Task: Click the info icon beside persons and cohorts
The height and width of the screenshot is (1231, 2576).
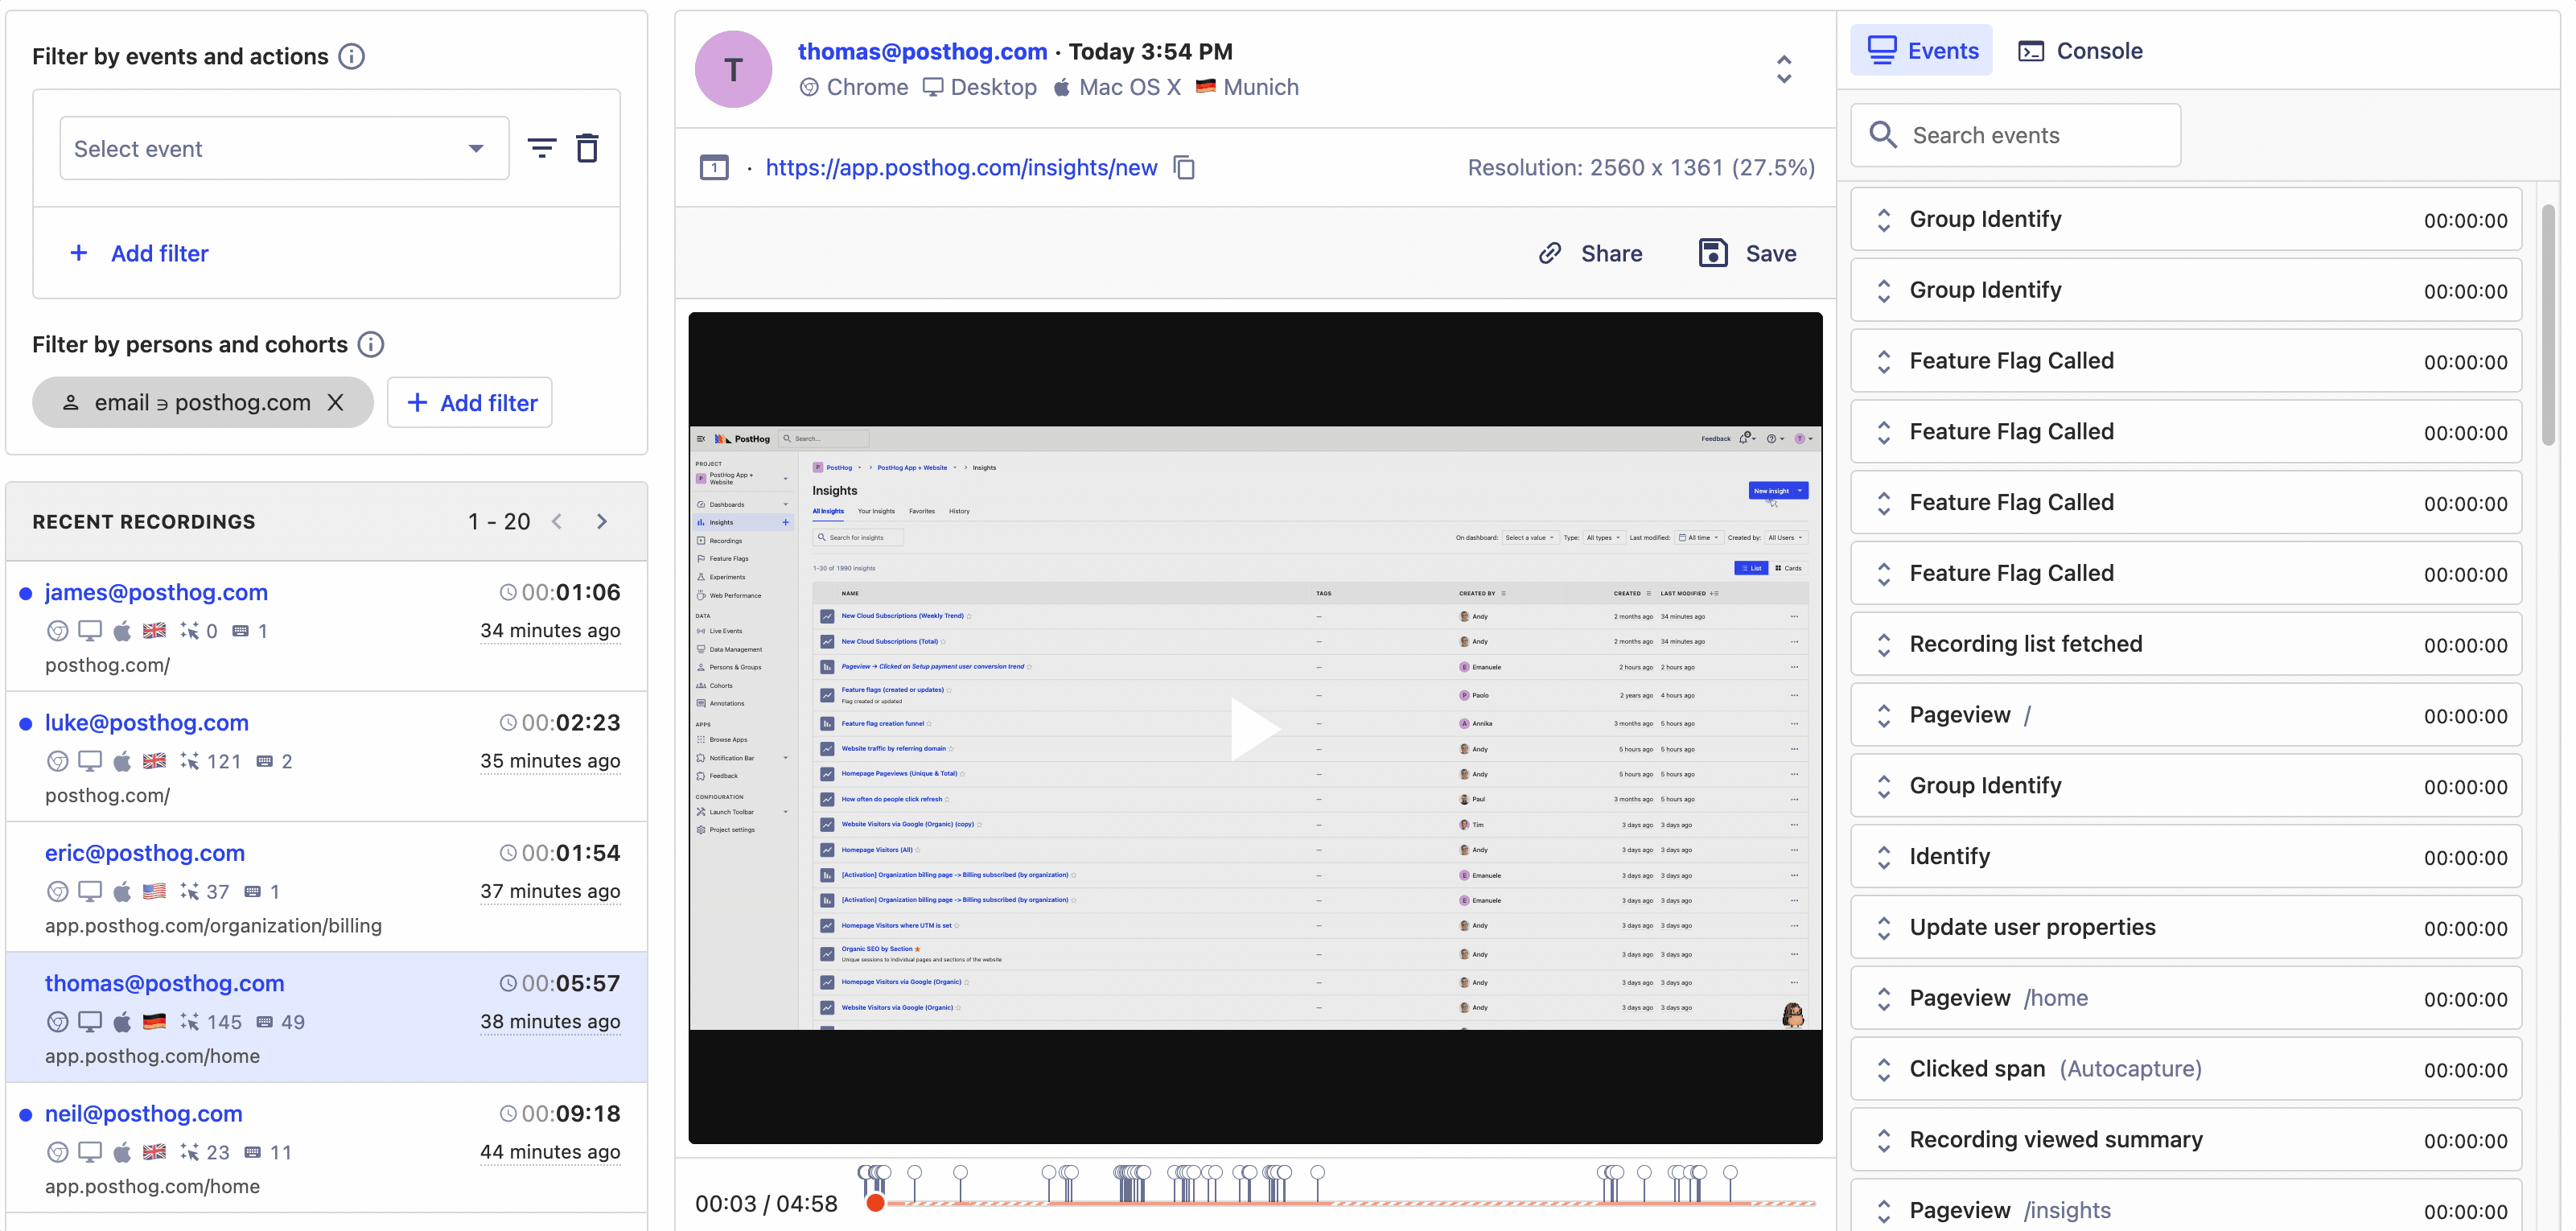Action: [x=371, y=344]
